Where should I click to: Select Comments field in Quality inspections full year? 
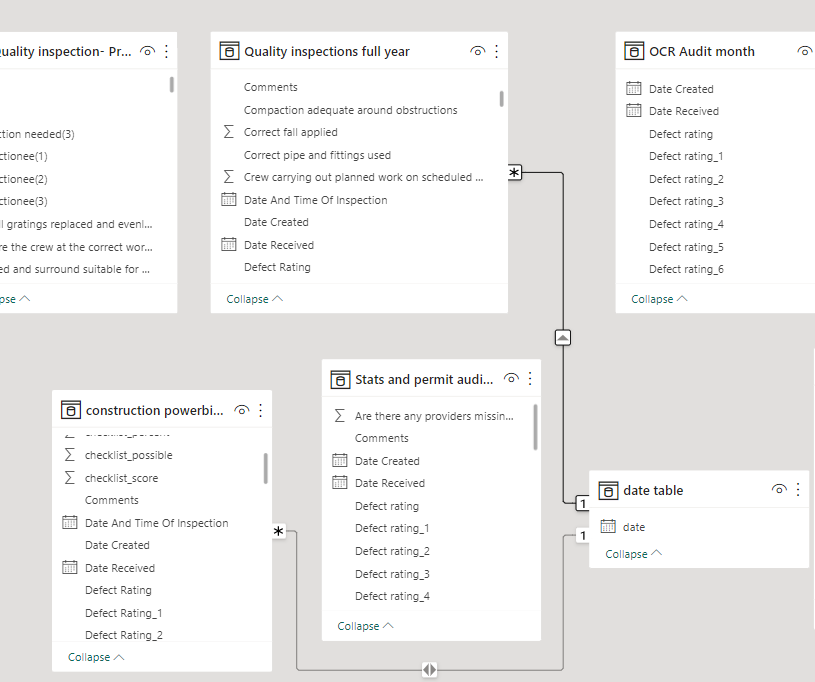(x=270, y=87)
